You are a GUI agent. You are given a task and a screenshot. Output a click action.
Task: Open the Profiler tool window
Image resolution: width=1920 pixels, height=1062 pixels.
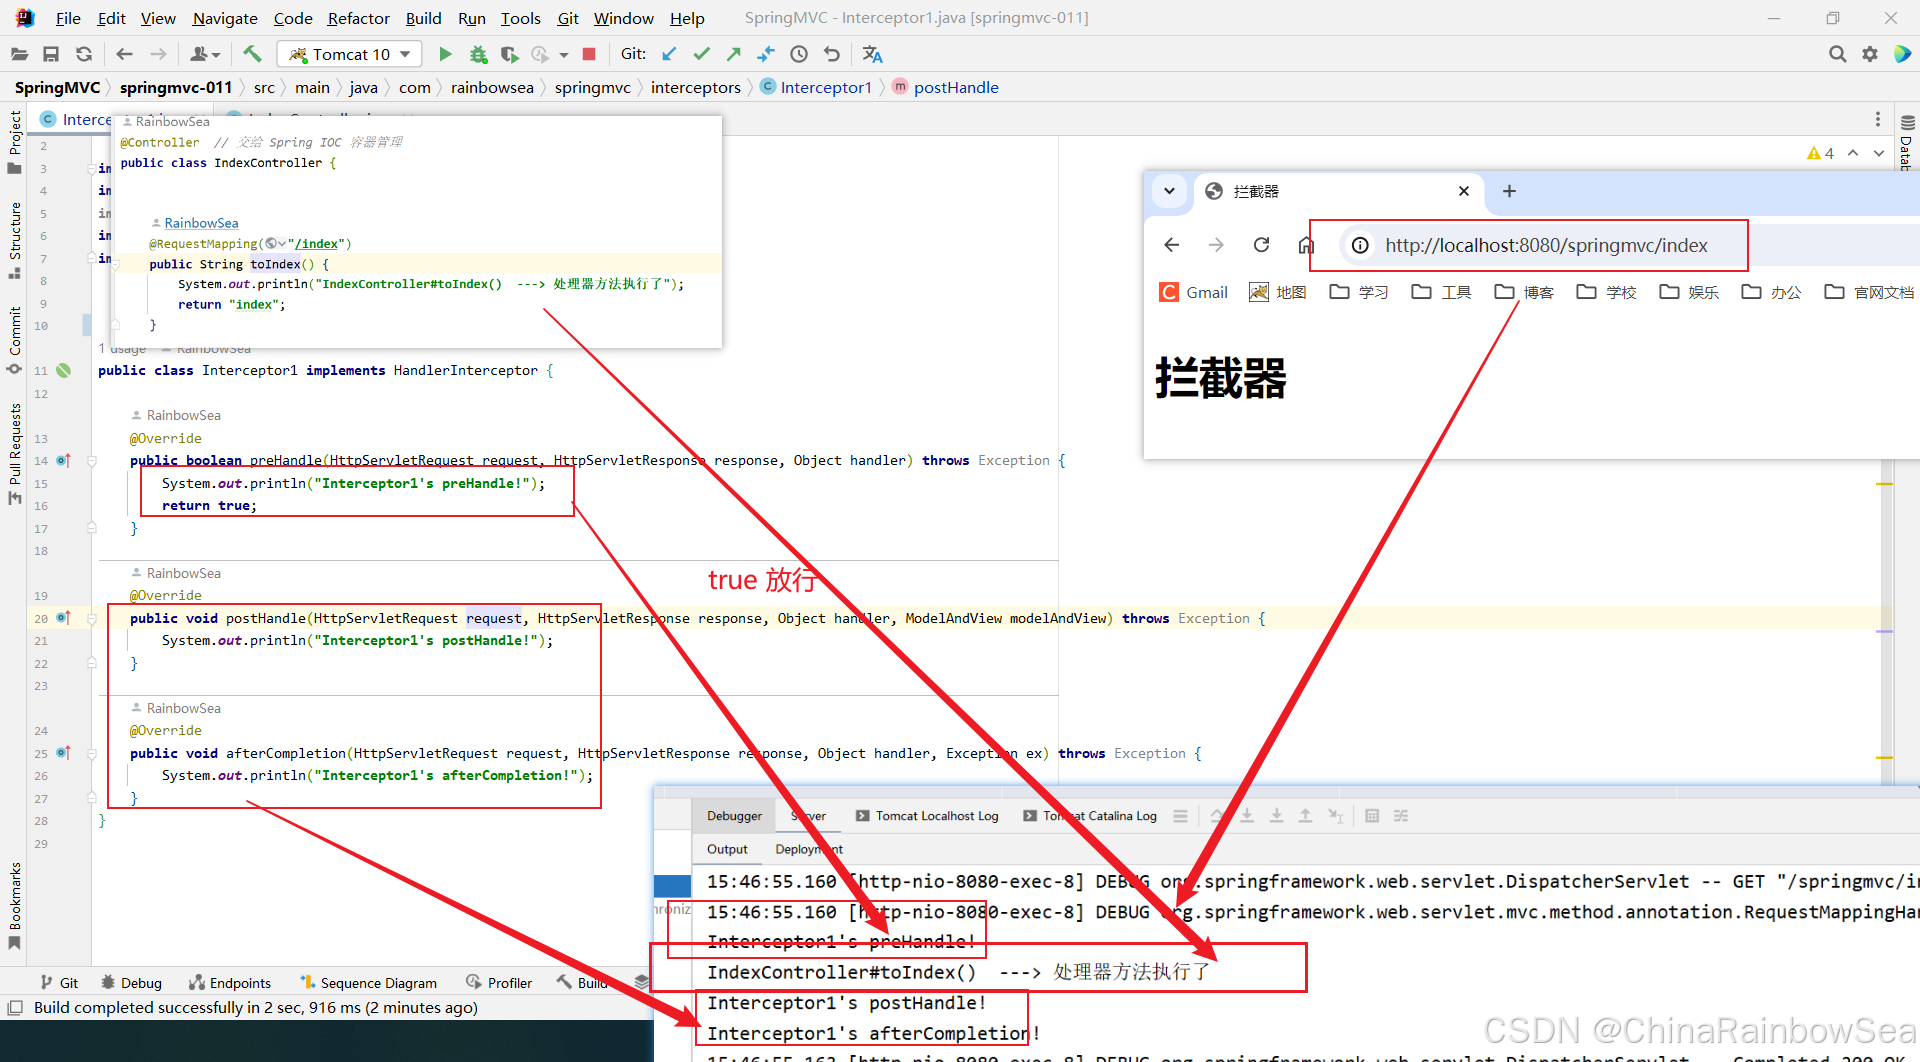point(499,983)
